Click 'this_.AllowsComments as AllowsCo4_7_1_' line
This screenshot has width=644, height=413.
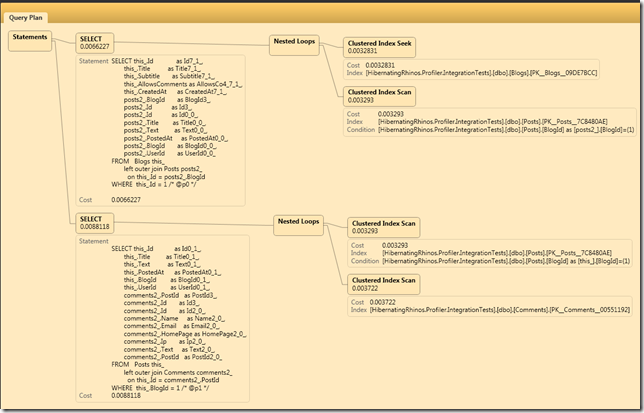pos(183,84)
